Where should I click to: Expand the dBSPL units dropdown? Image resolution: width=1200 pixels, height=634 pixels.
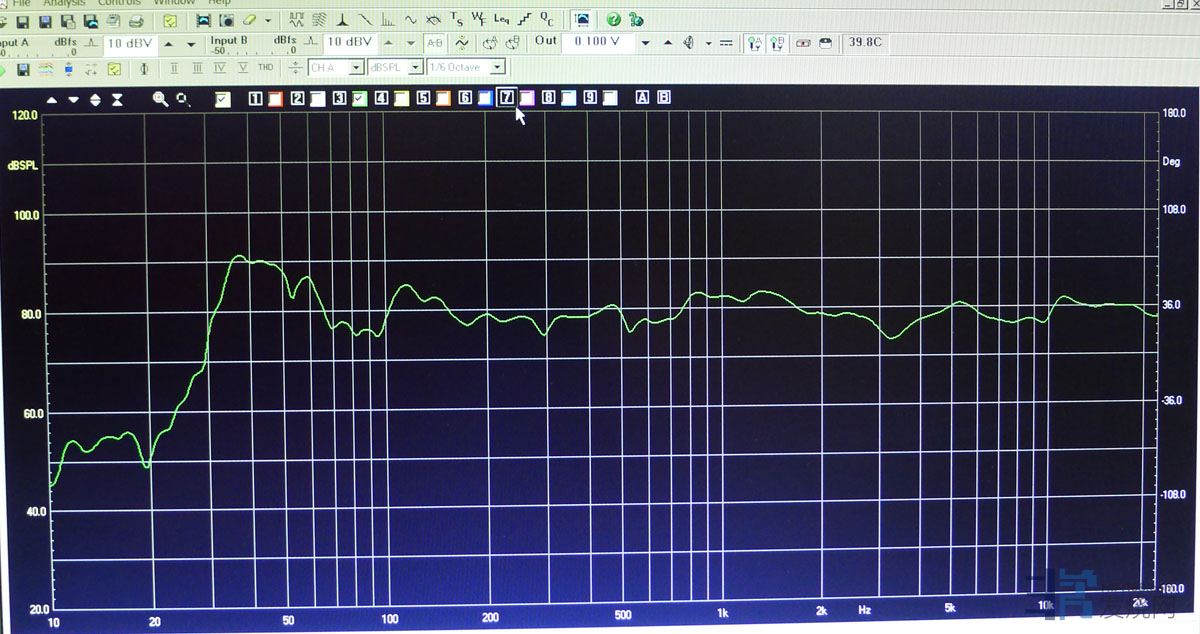[395, 68]
